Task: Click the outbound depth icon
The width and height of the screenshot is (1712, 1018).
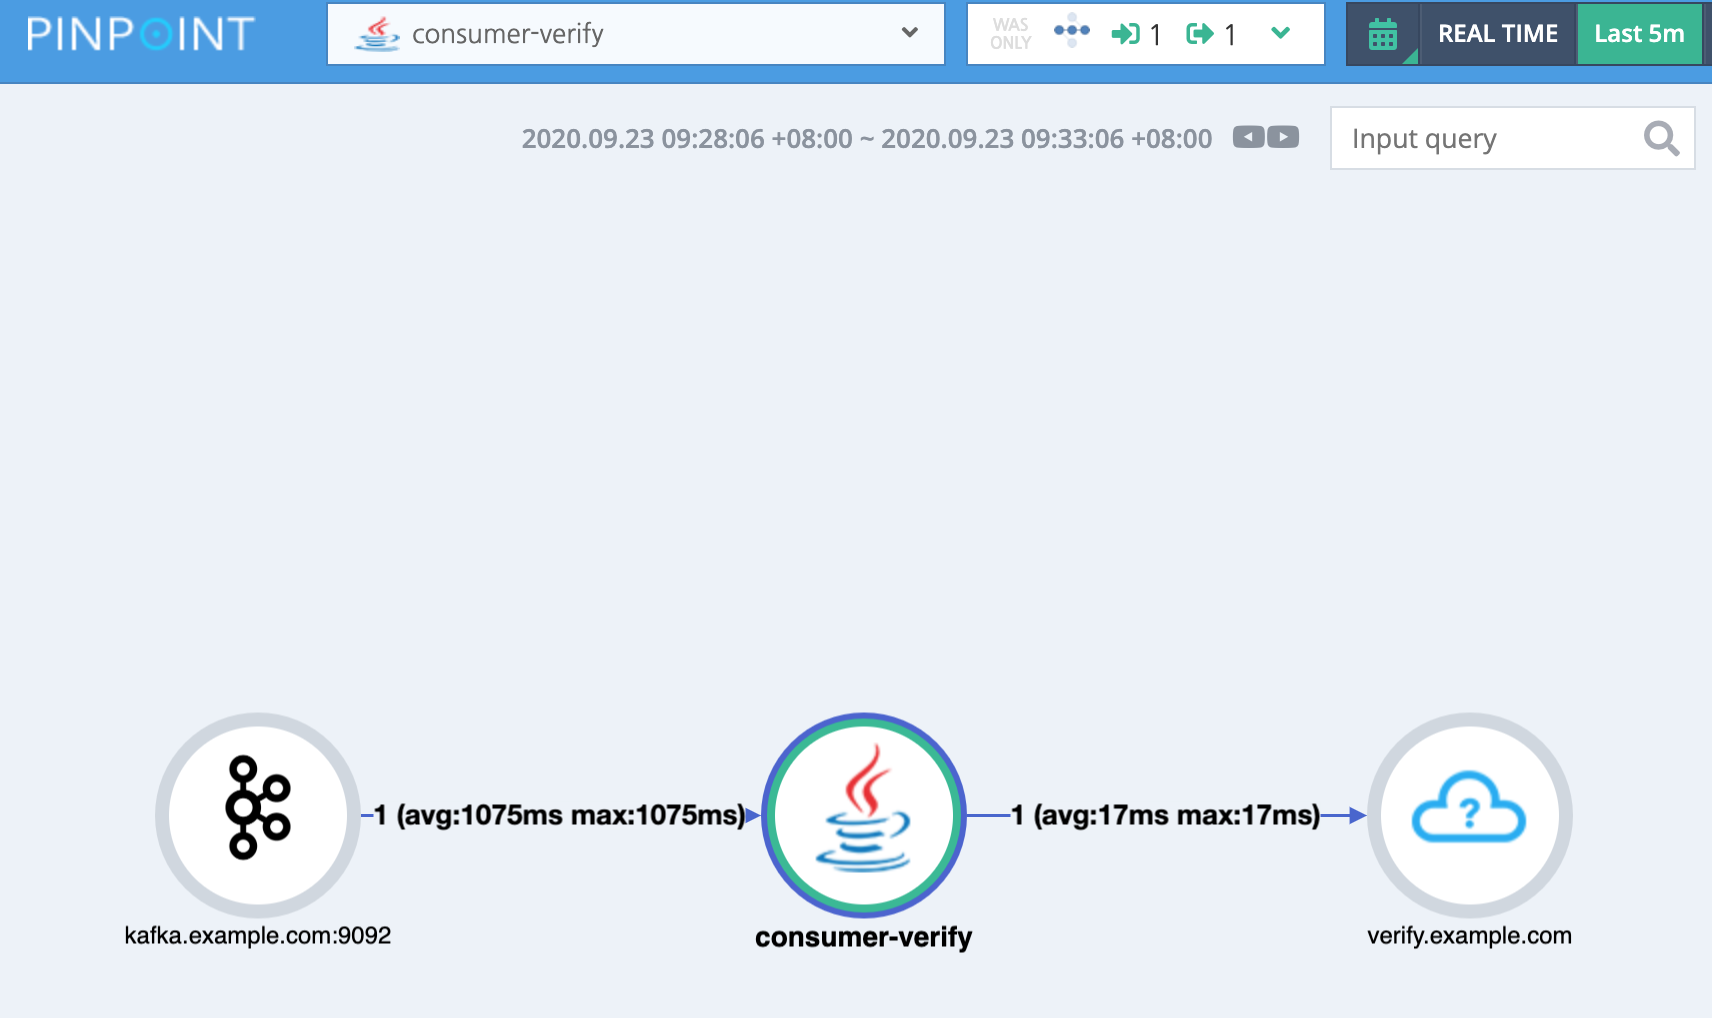Action: (x=1200, y=34)
